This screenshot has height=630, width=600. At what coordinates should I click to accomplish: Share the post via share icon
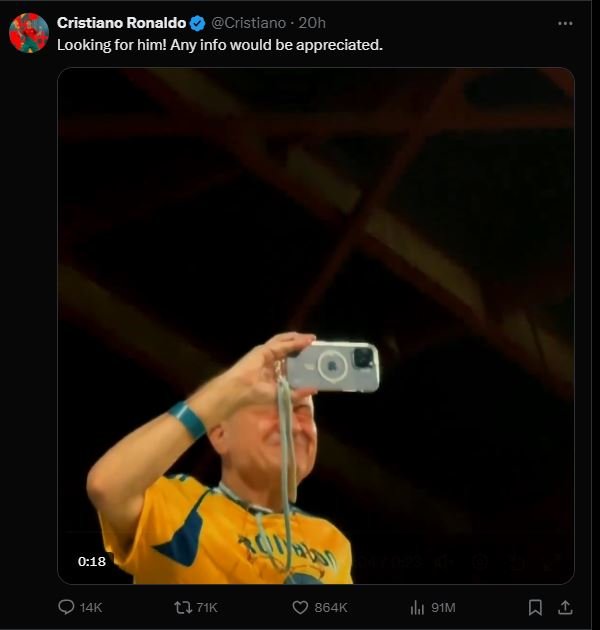coord(565,607)
